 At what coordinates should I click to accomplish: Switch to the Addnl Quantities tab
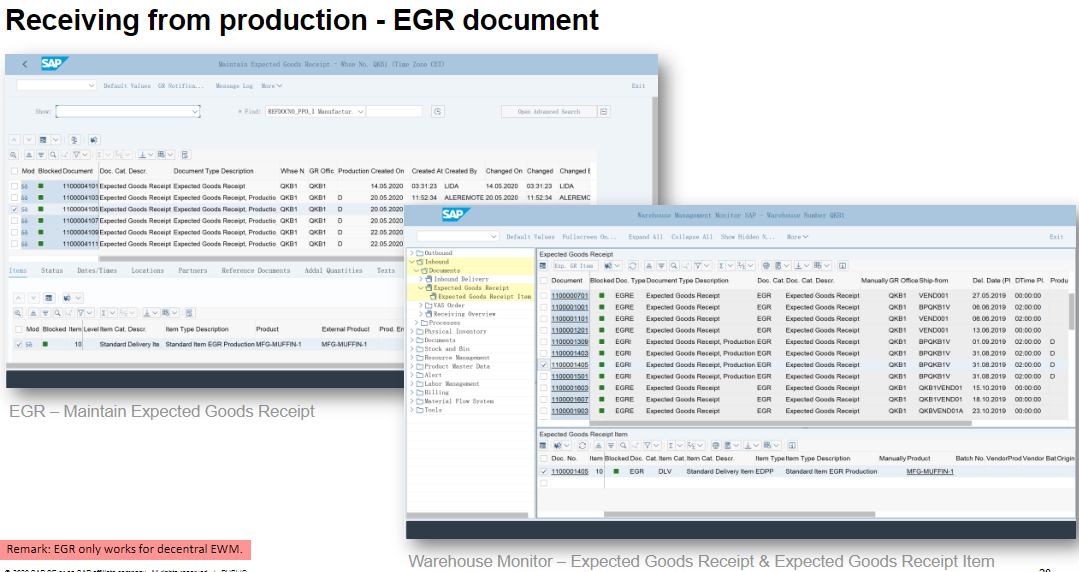pos(334,271)
